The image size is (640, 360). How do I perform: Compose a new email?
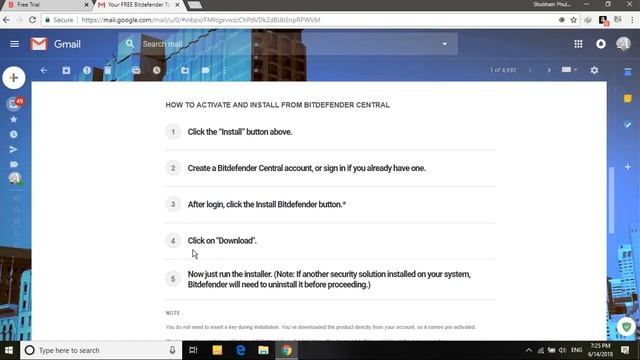pyautogui.click(x=14, y=78)
